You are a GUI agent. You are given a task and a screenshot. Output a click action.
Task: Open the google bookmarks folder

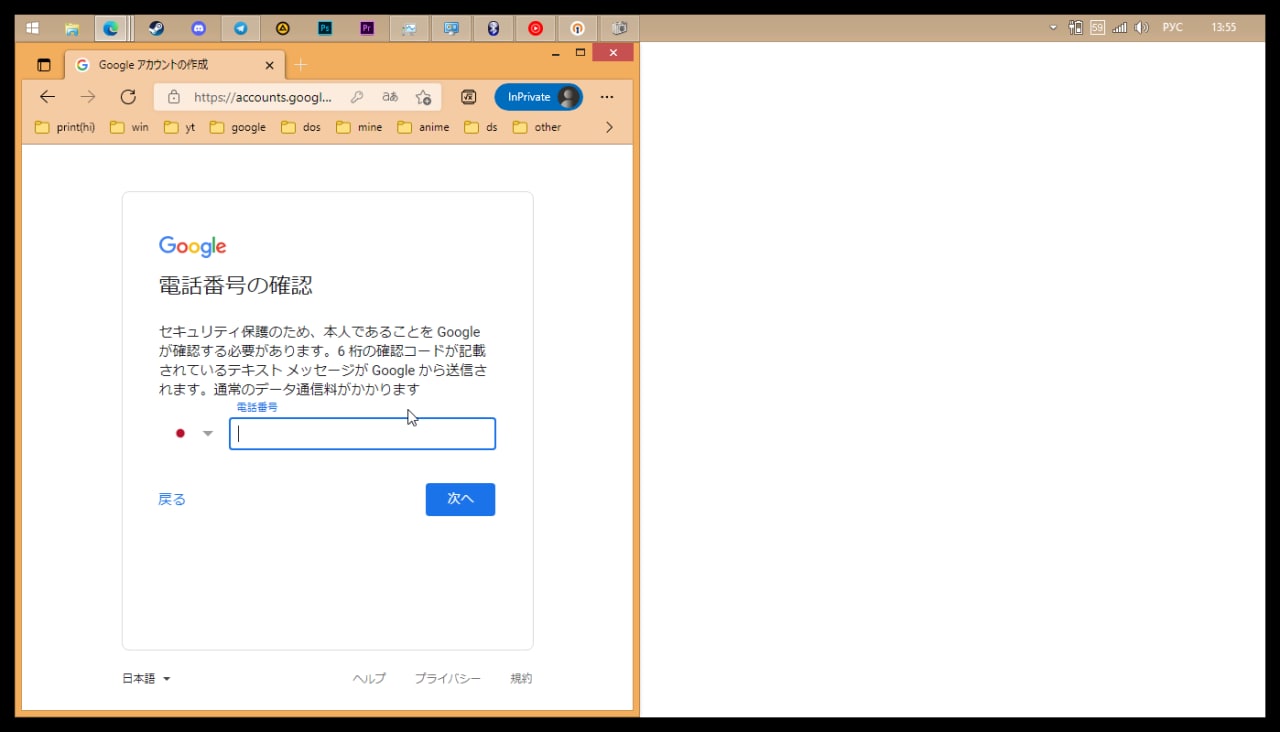[238, 127]
